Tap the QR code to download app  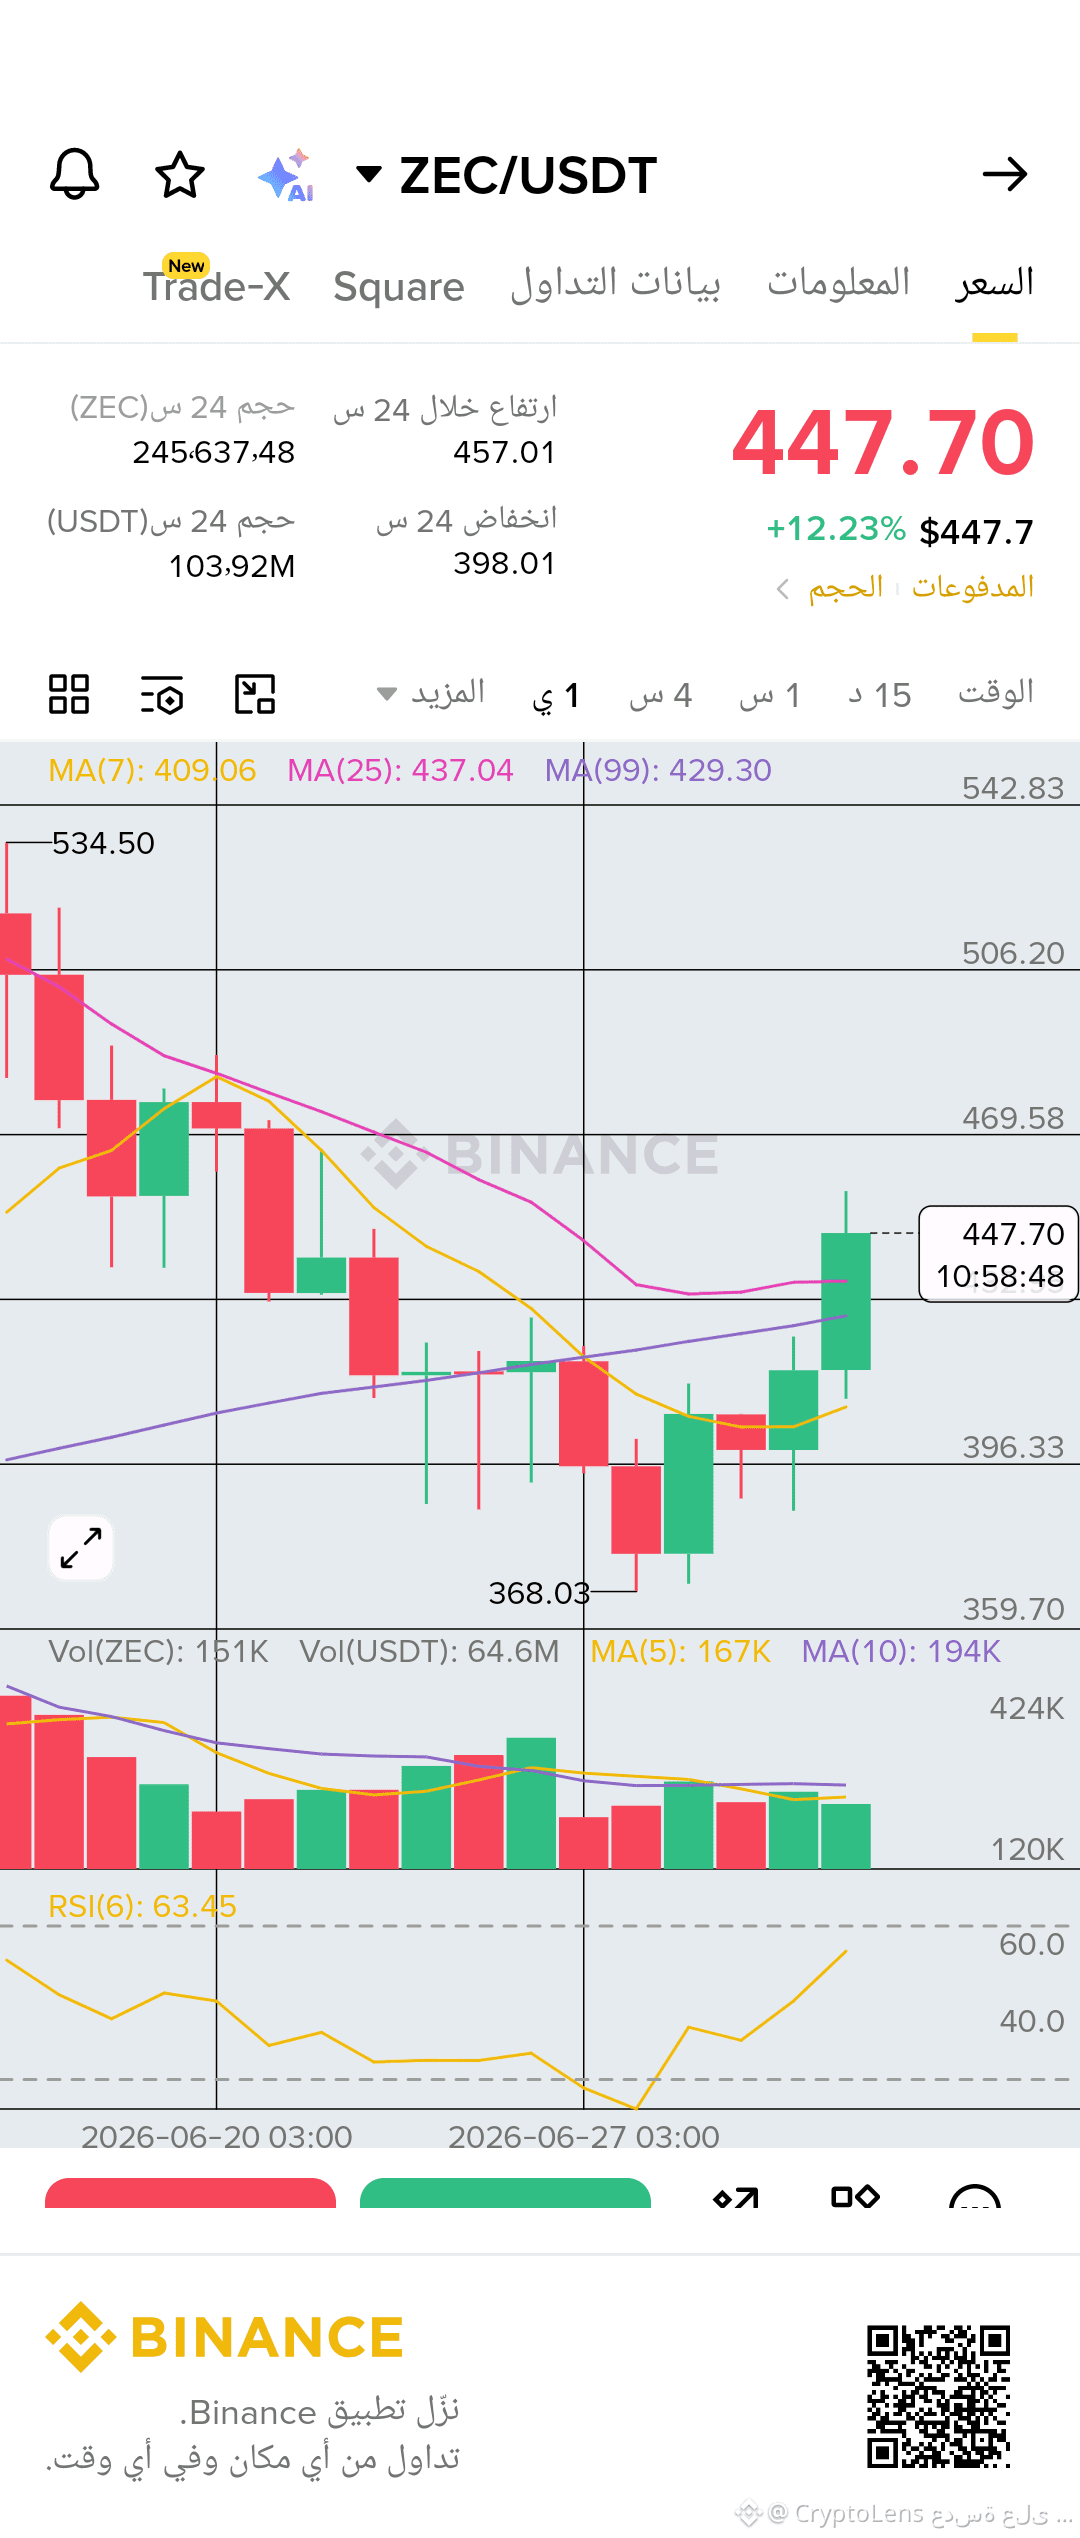[938, 2397]
